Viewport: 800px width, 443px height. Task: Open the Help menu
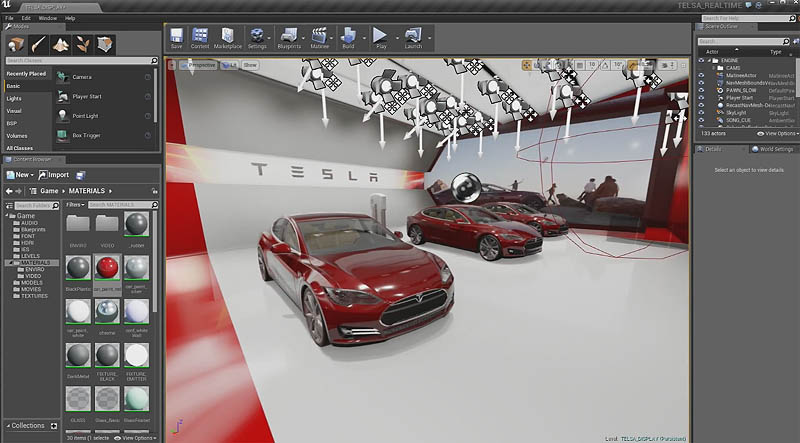(70, 18)
